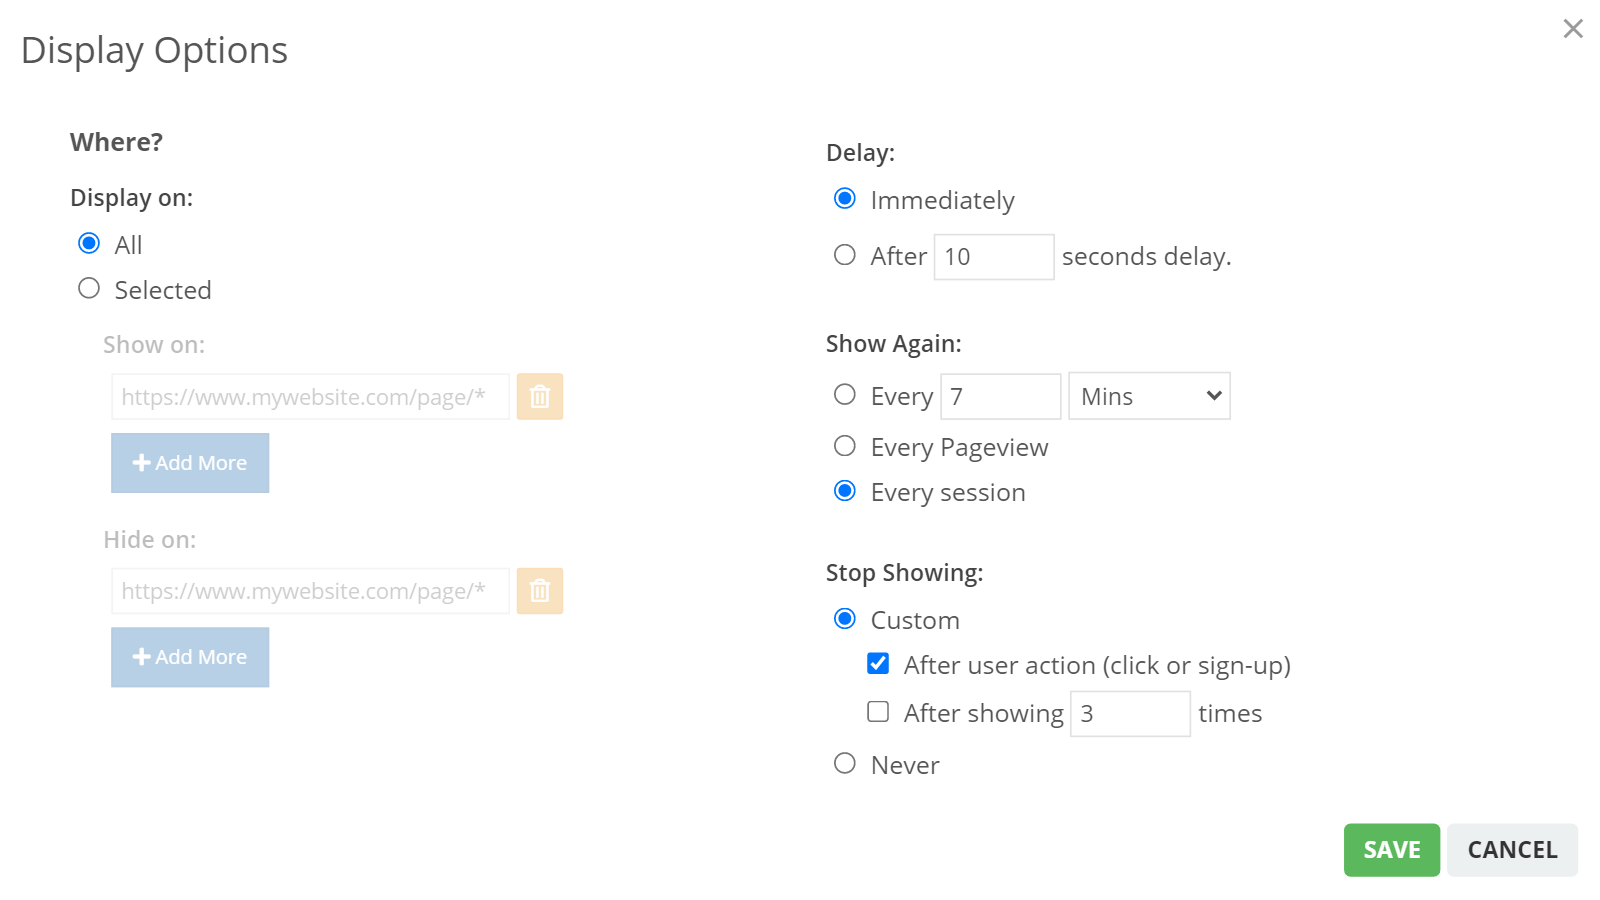1600x900 pixels.
Task: Click the Every interval number field
Action: 1001,397
